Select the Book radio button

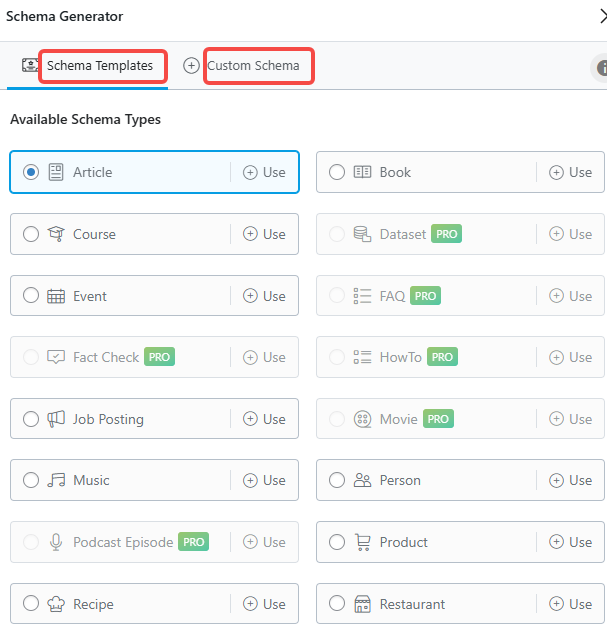point(337,172)
